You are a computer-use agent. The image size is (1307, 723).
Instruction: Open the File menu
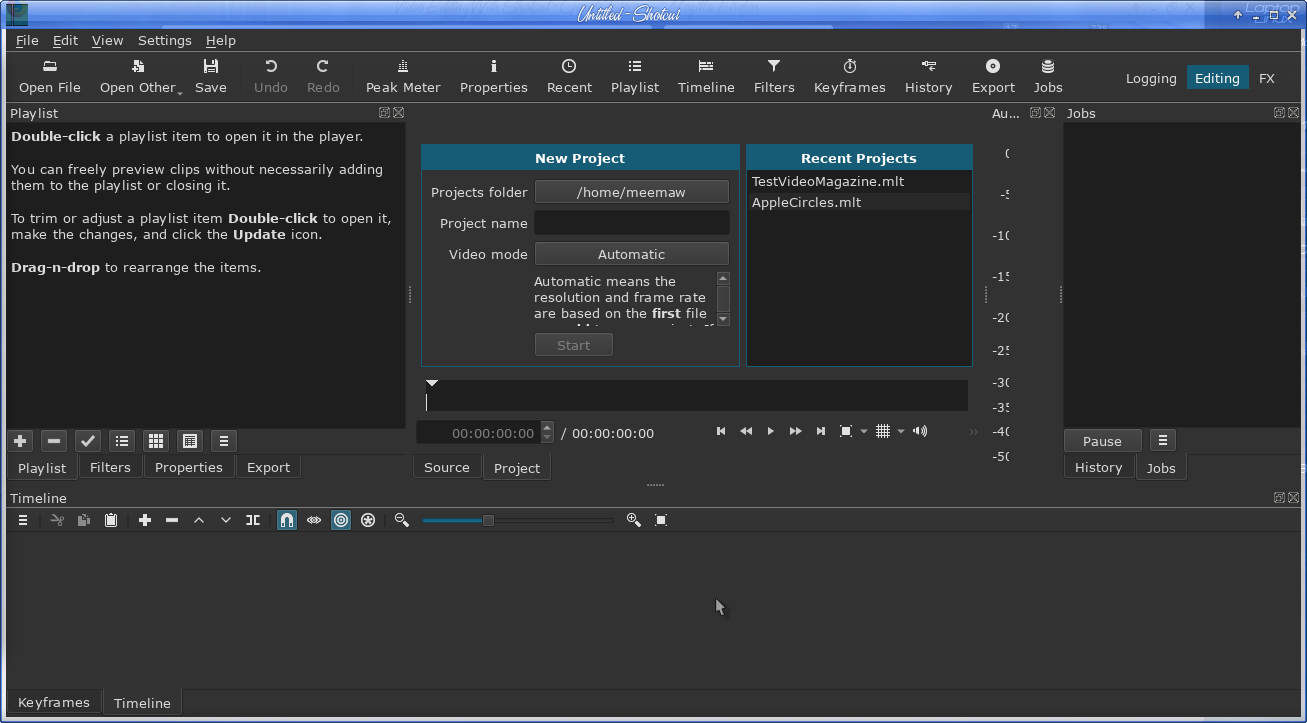click(x=27, y=40)
